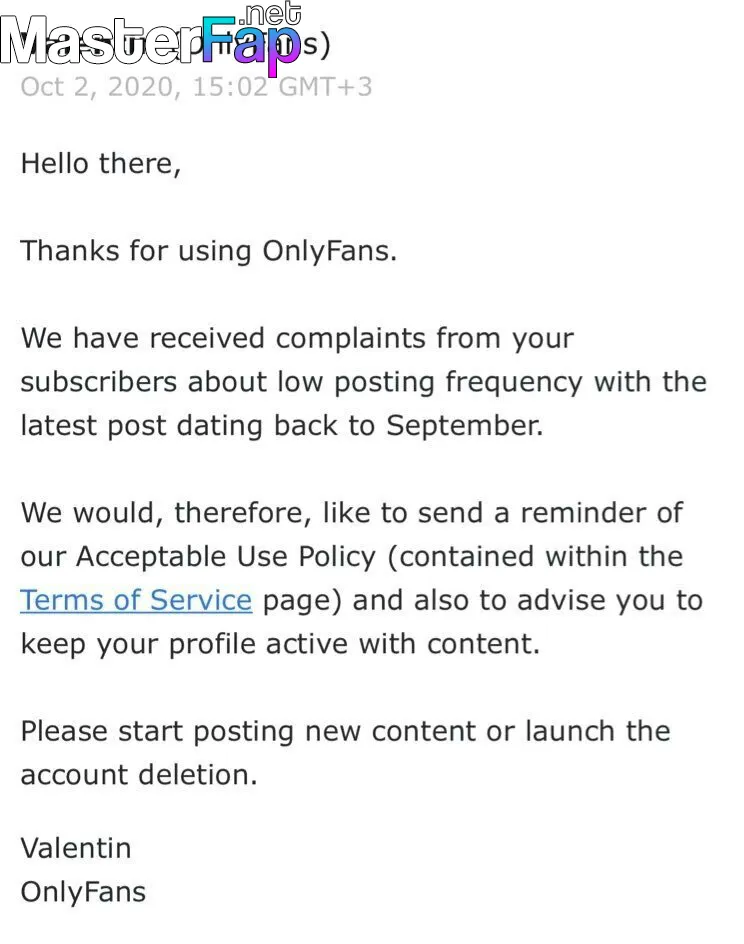The image size is (744, 944).
Task: Open the Terms of Service link
Action: [136, 600]
